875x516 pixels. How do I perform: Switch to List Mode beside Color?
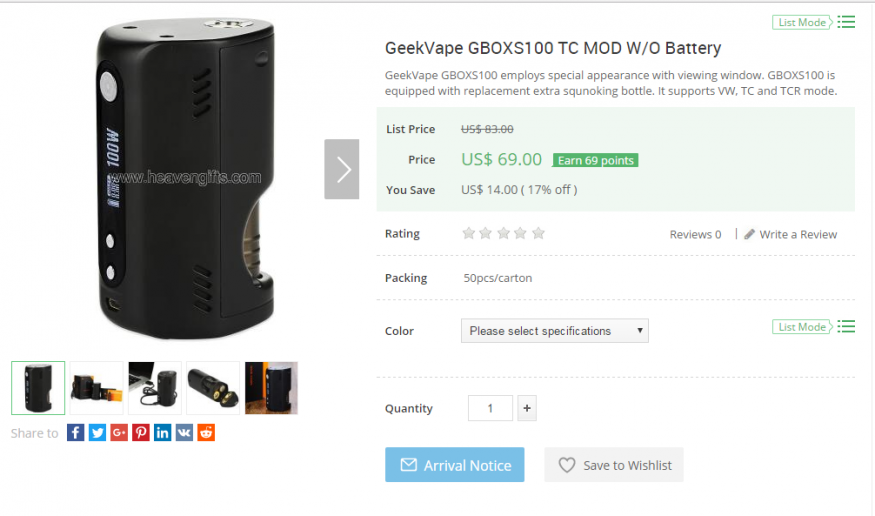(x=813, y=327)
